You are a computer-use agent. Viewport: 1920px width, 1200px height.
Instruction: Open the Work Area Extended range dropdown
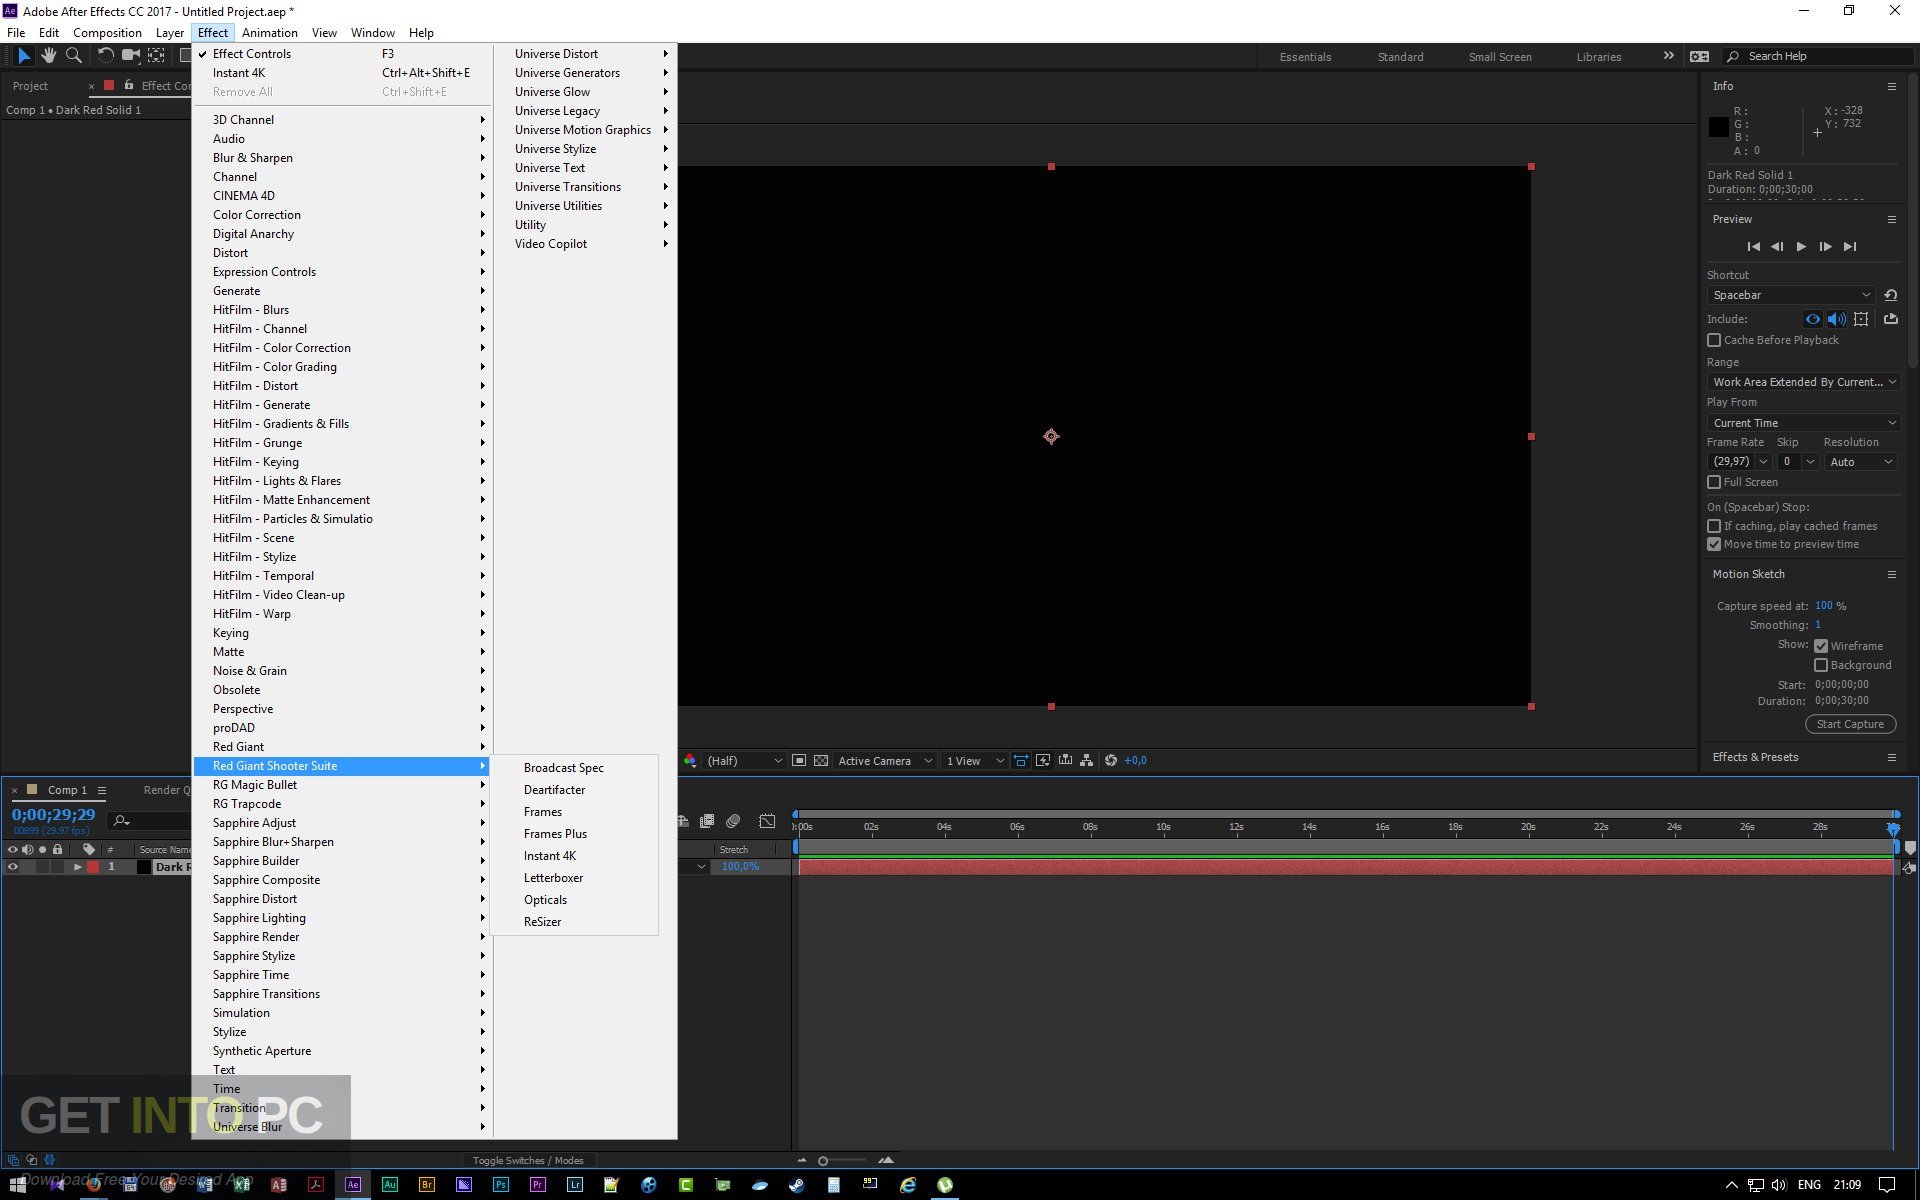tap(1803, 382)
